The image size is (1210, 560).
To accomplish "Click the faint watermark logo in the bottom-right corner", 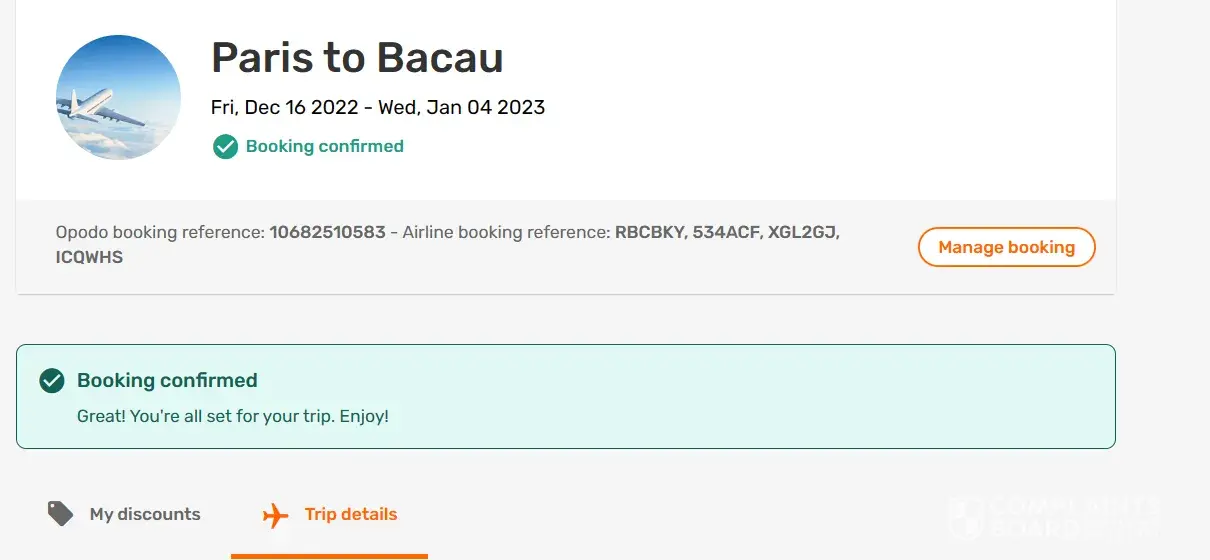I will tap(1054, 516).
